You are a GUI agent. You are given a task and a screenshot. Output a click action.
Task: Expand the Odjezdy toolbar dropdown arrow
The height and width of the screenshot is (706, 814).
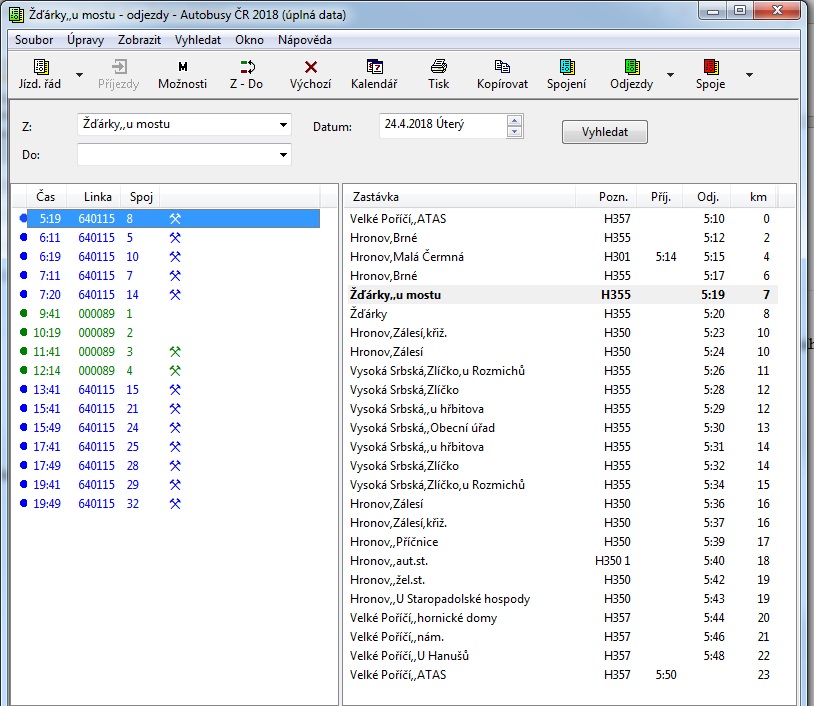(670, 75)
